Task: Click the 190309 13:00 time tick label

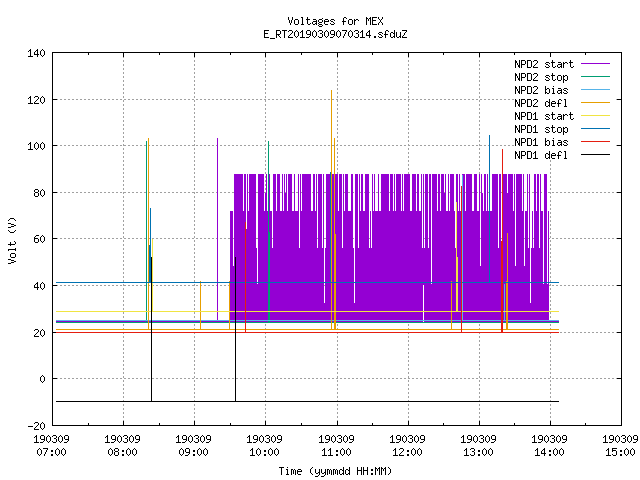Action: pos(478,446)
